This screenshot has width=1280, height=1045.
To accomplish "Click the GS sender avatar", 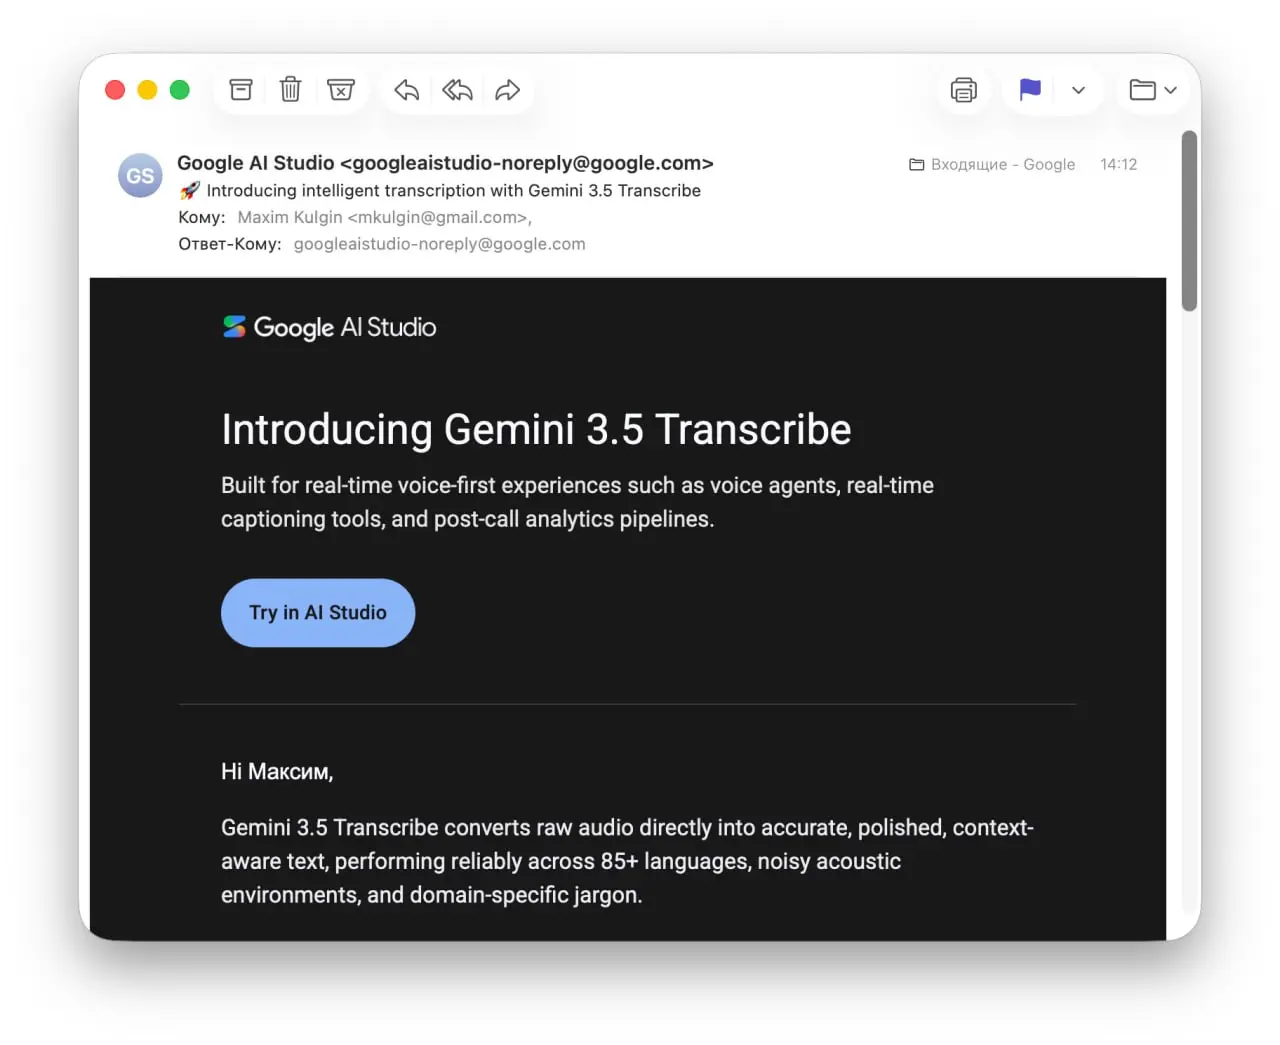I will click(x=140, y=176).
